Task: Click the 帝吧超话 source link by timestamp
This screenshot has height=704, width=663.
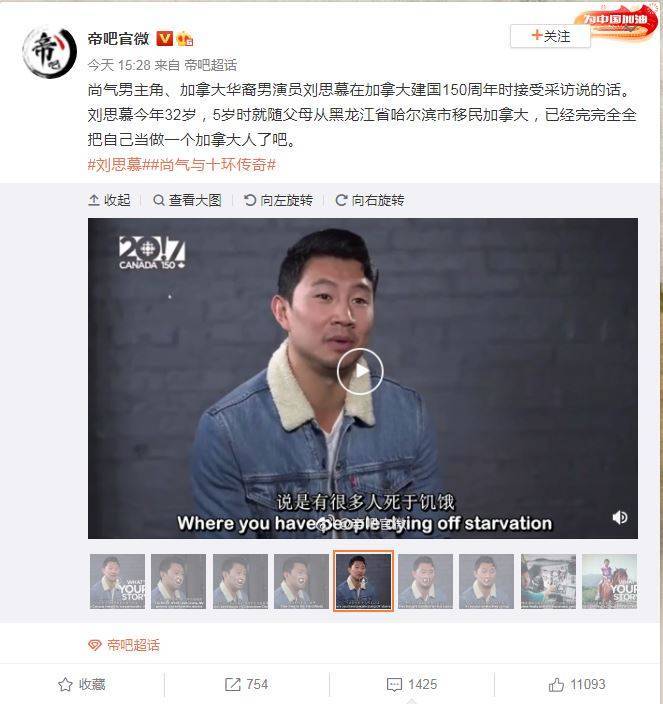Action: (211, 66)
